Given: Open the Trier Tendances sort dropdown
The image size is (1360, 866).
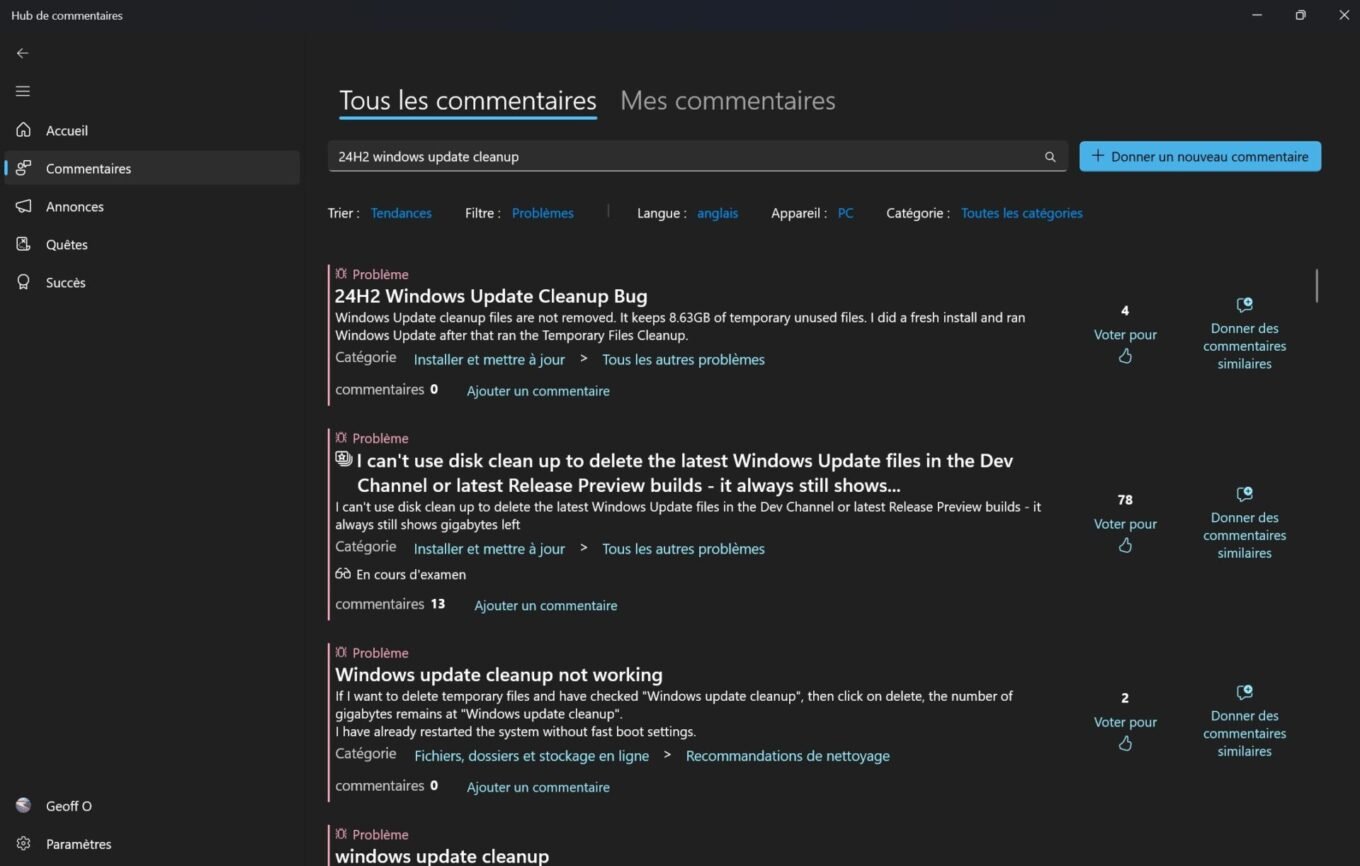Looking at the screenshot, I should tap(401, 213).
